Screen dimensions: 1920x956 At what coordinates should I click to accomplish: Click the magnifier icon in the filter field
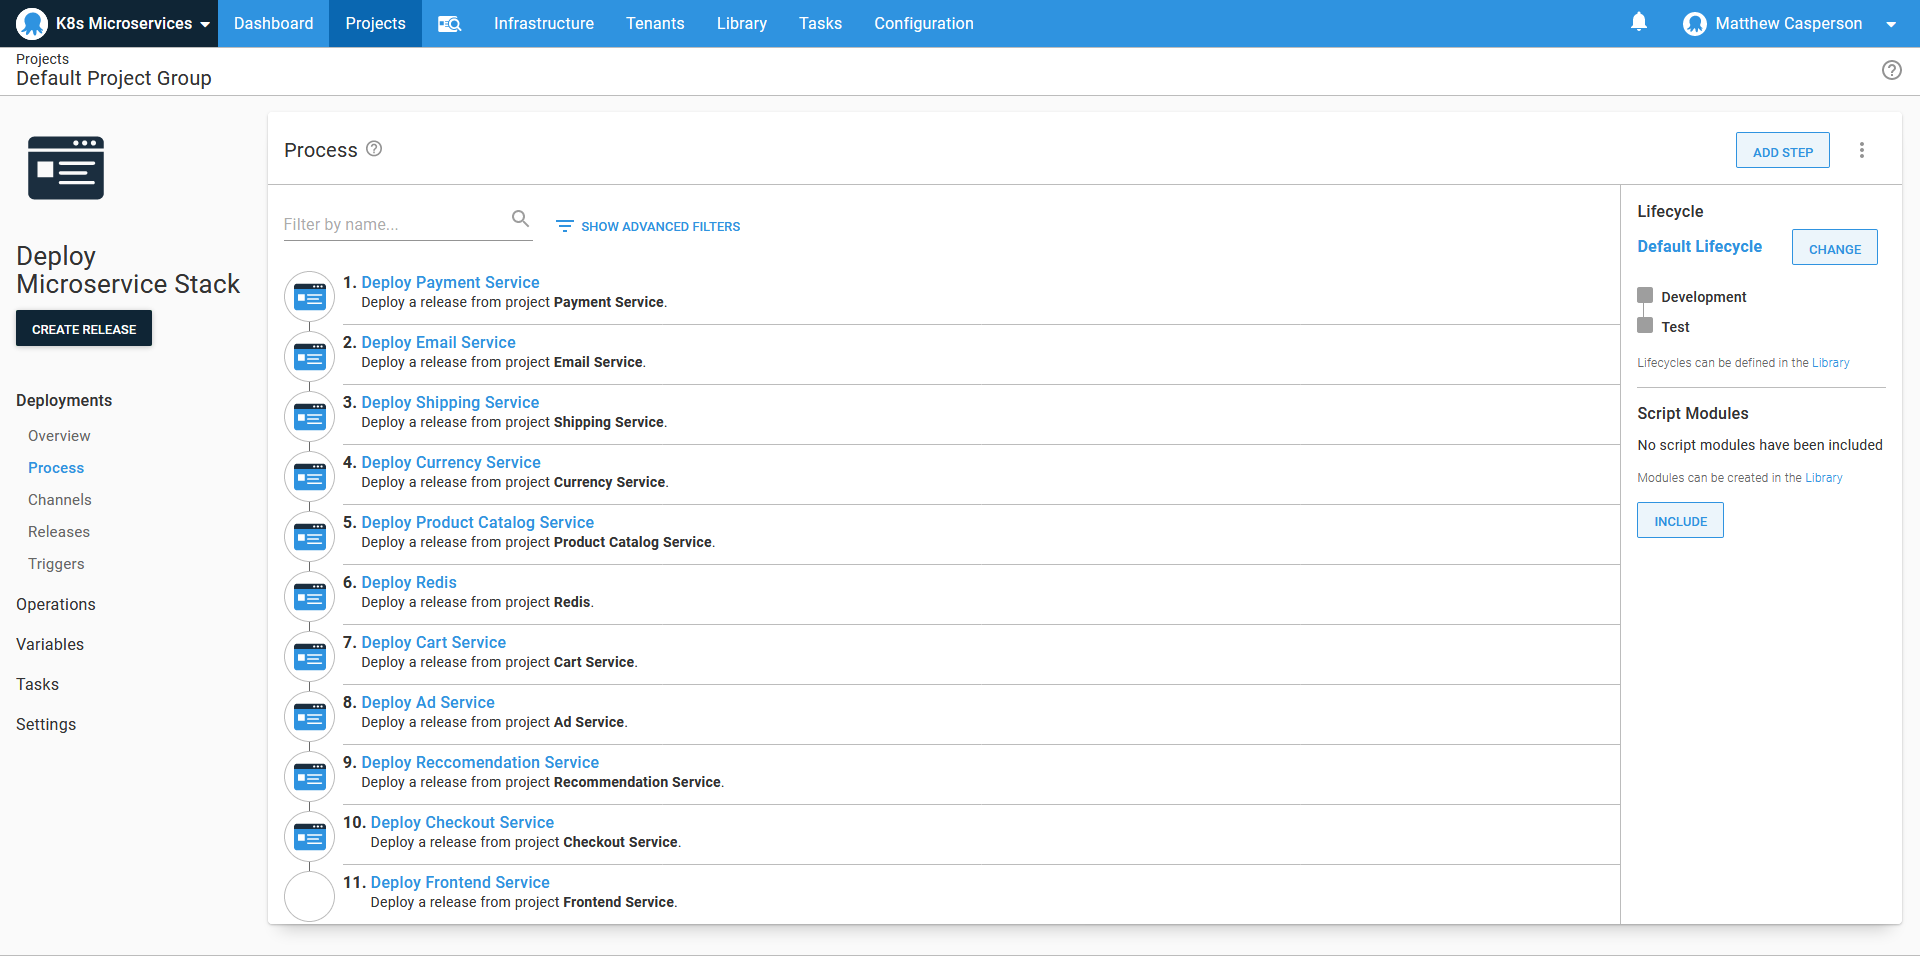pos(520,218)
